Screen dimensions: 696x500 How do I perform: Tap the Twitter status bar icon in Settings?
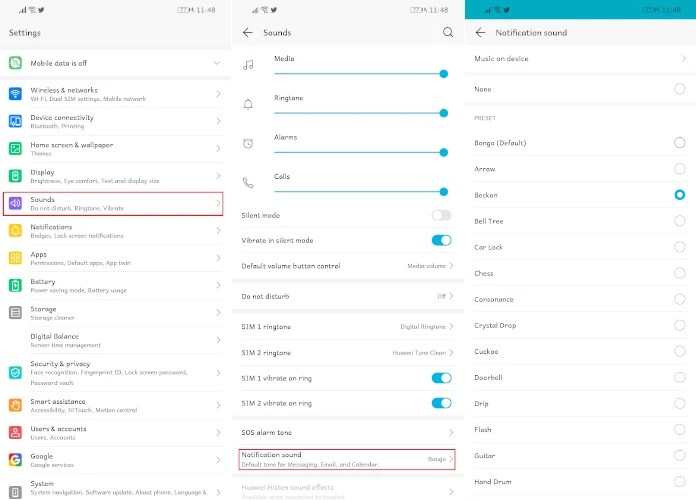[x=41, y=10]
